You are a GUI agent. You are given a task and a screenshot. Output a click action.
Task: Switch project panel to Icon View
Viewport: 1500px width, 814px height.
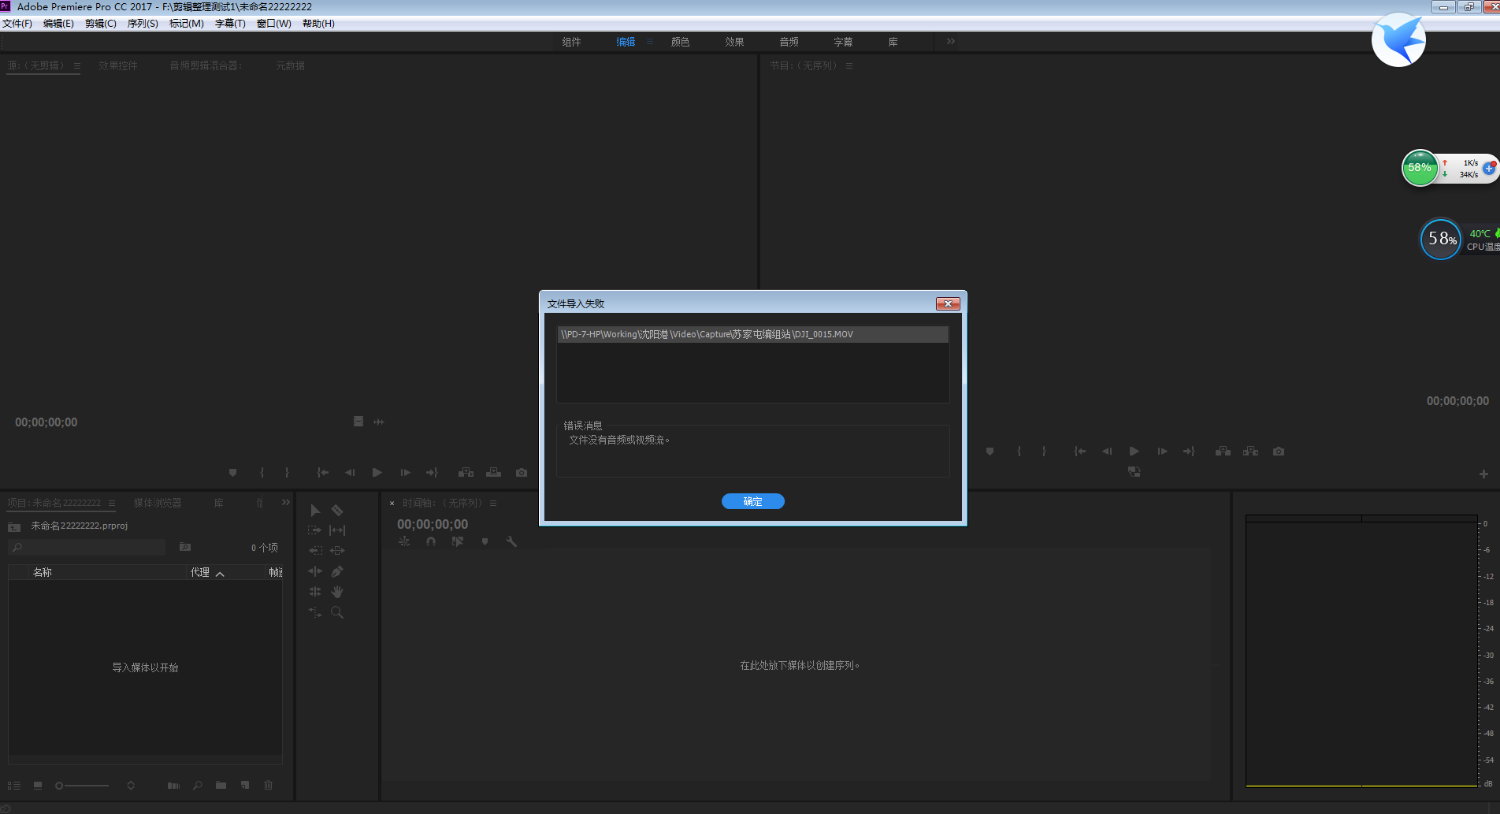(38, 785)
